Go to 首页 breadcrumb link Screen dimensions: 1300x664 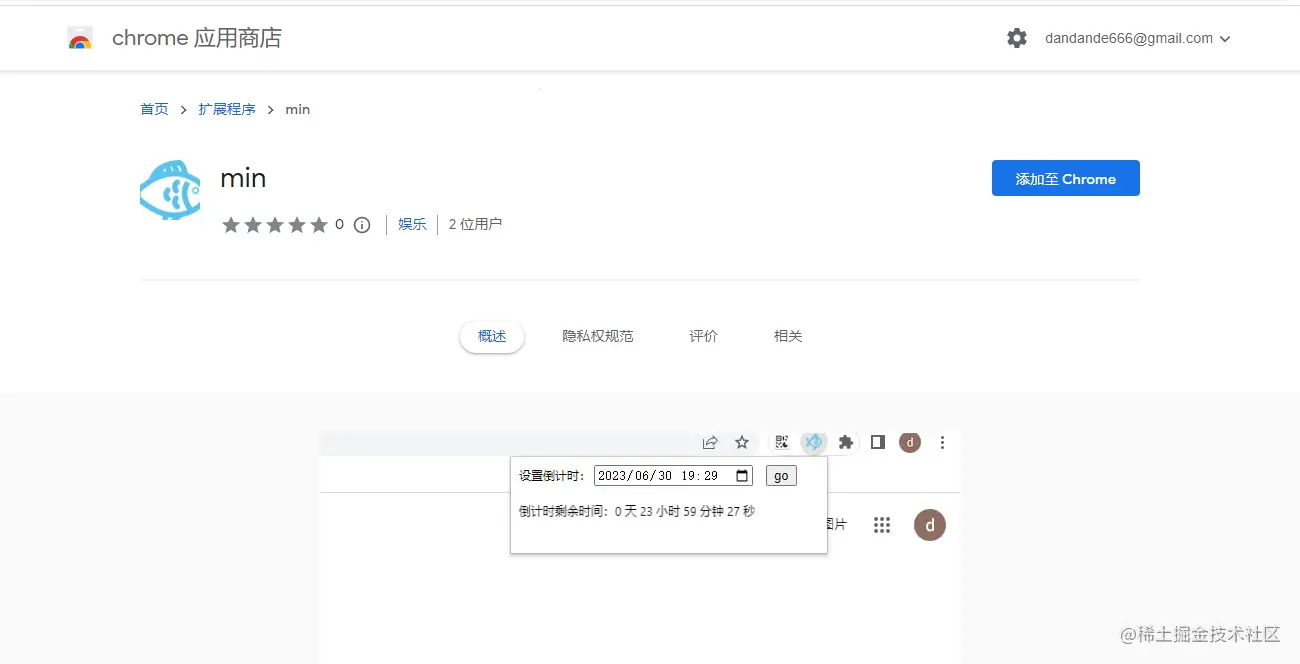(154, 109)
